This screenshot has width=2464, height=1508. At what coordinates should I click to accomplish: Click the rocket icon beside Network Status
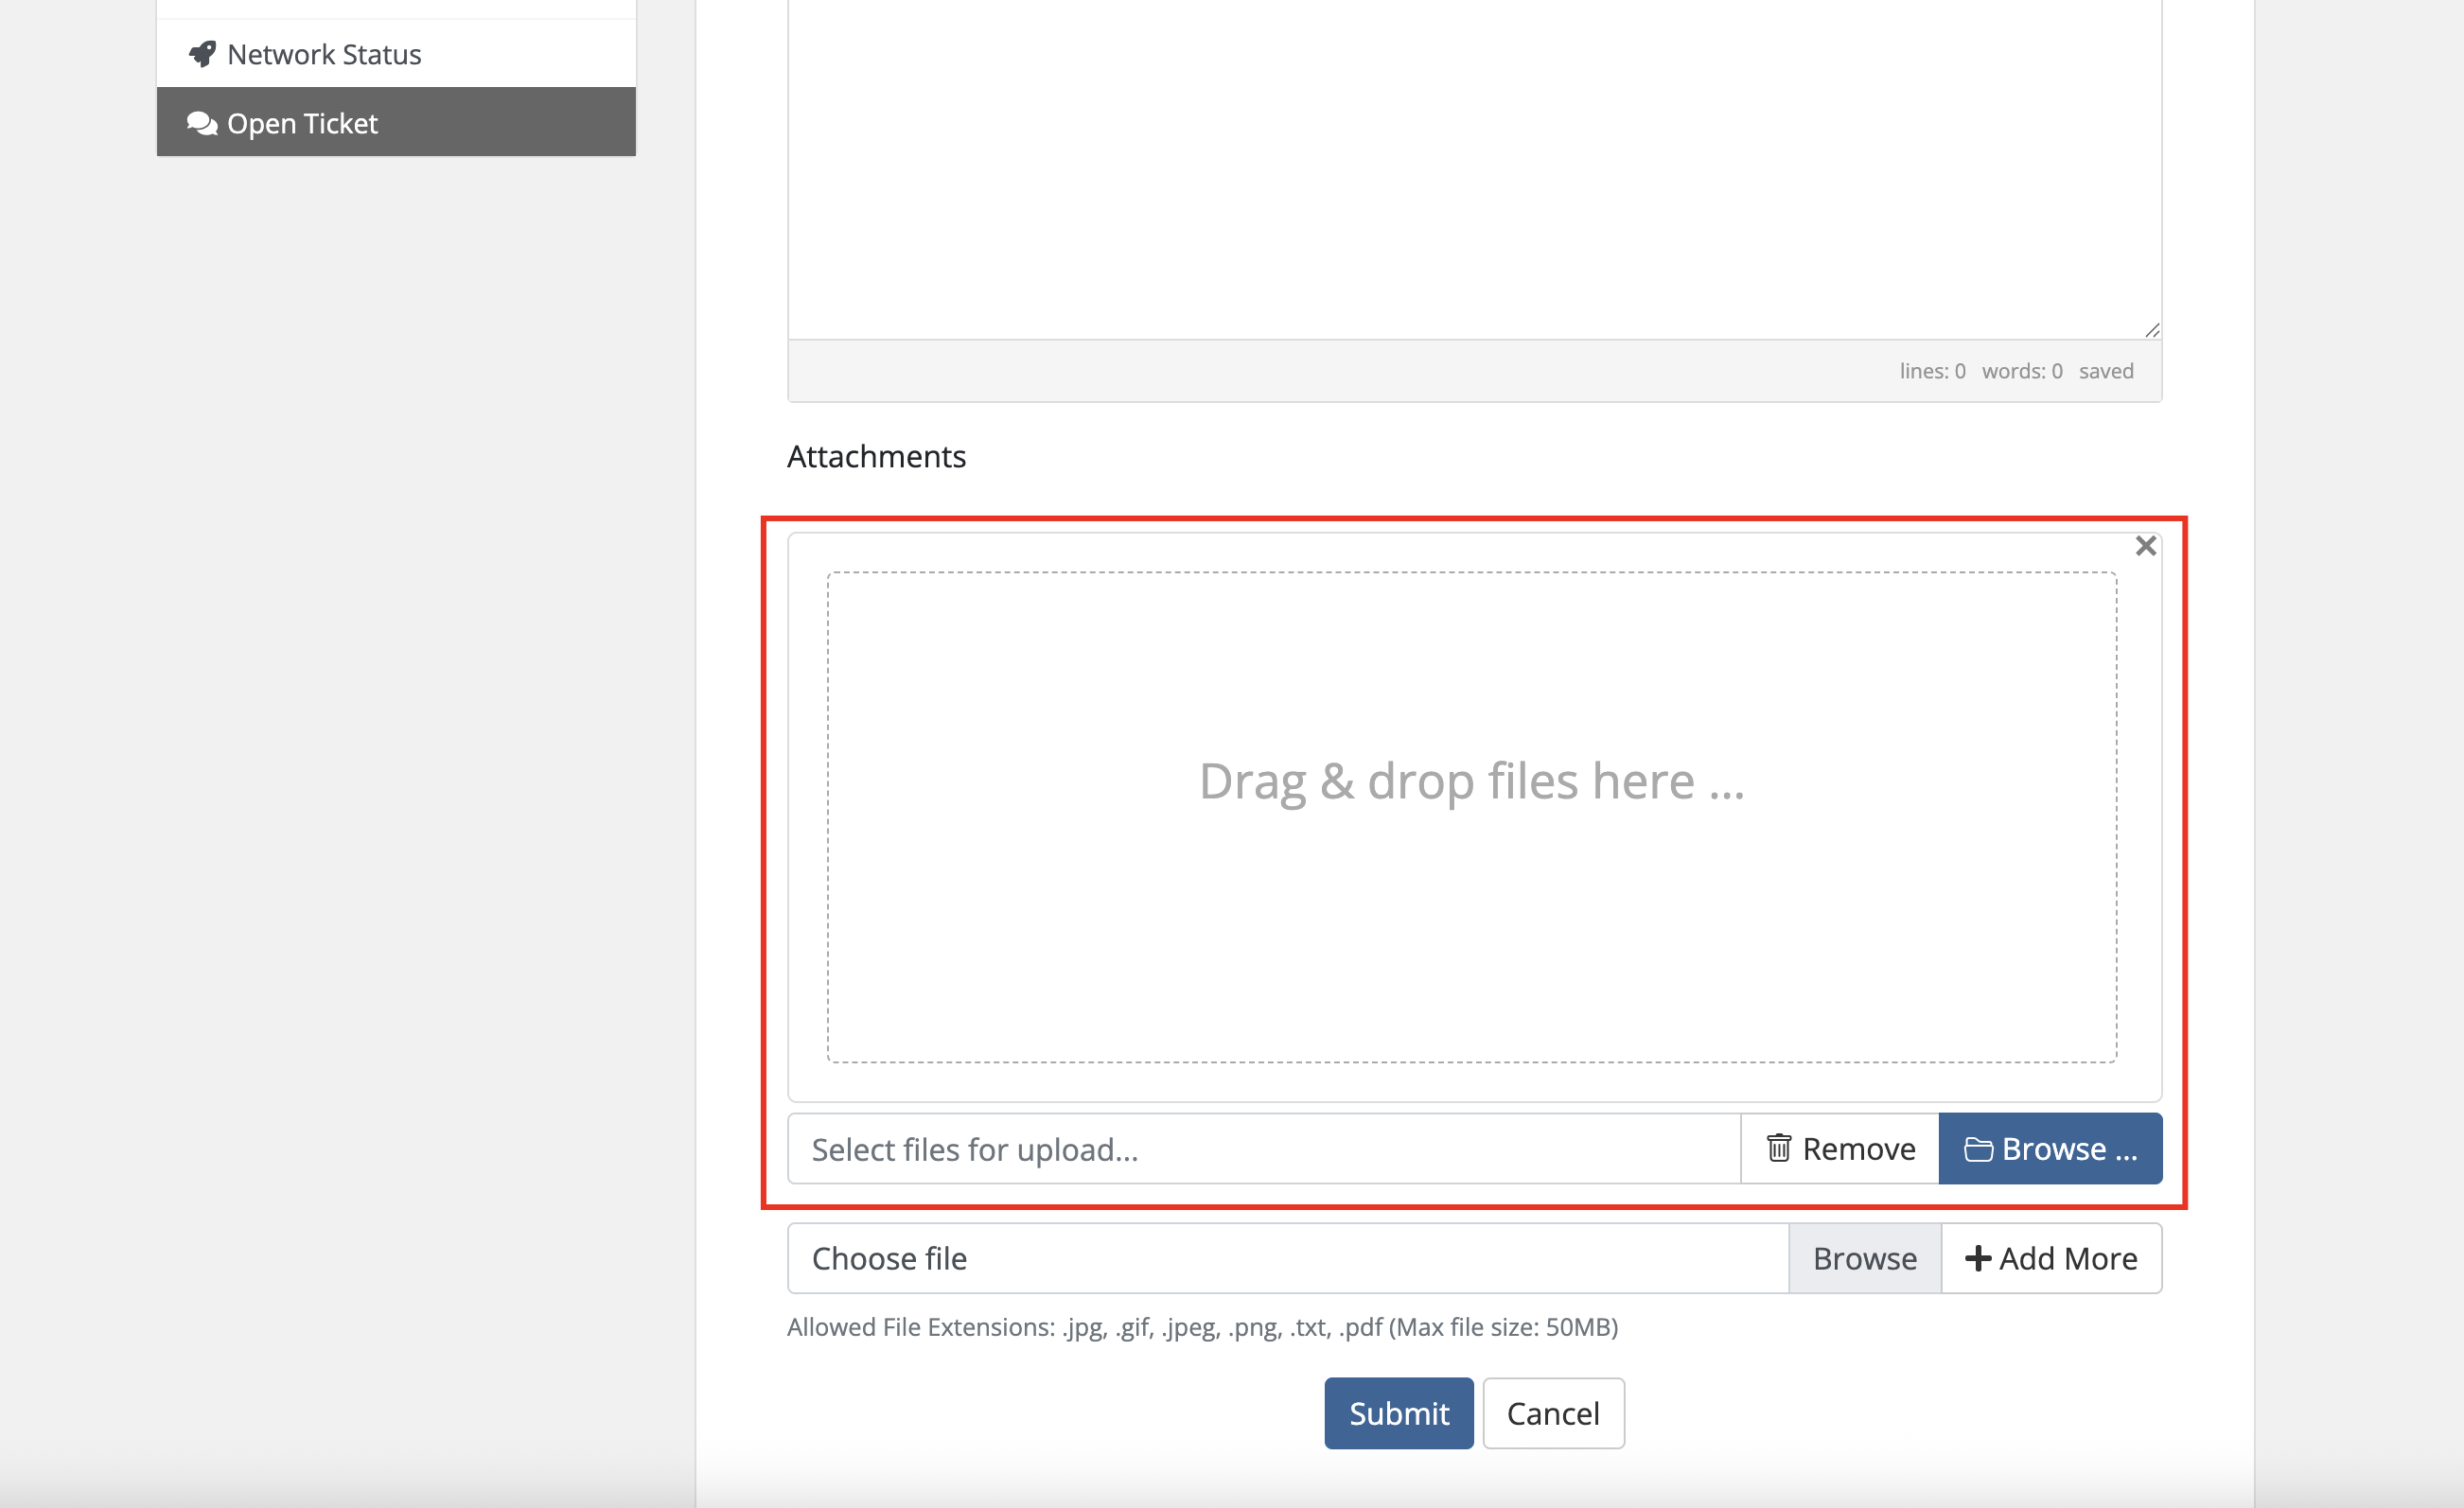[x=203, y=54]
